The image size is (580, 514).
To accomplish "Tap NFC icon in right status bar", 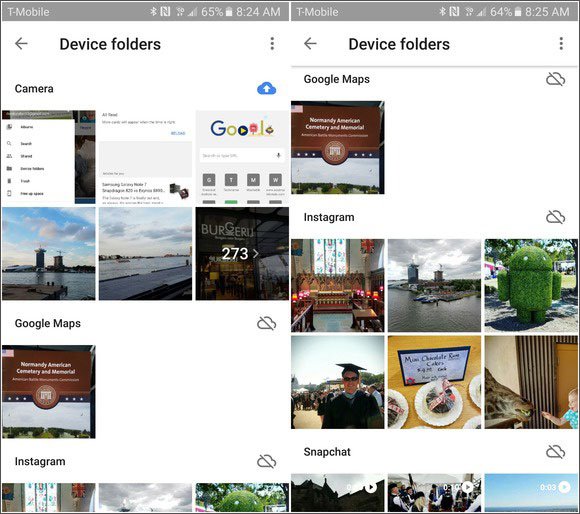I will [454, 11].
